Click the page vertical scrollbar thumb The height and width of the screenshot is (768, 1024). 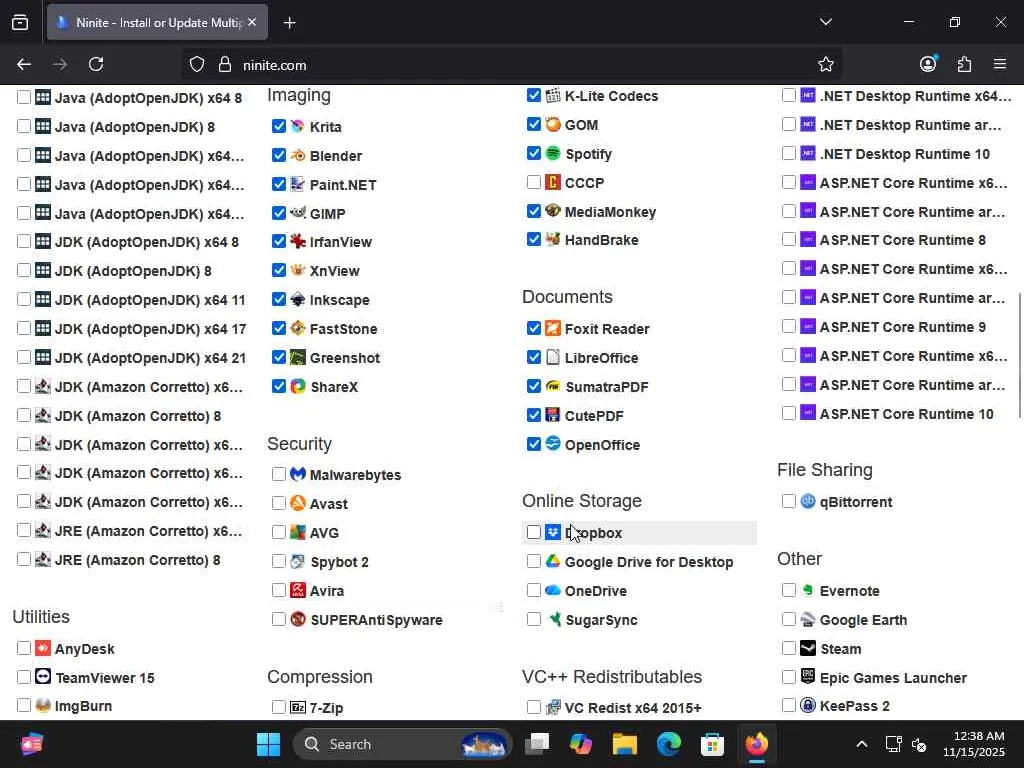(1019, 356)
